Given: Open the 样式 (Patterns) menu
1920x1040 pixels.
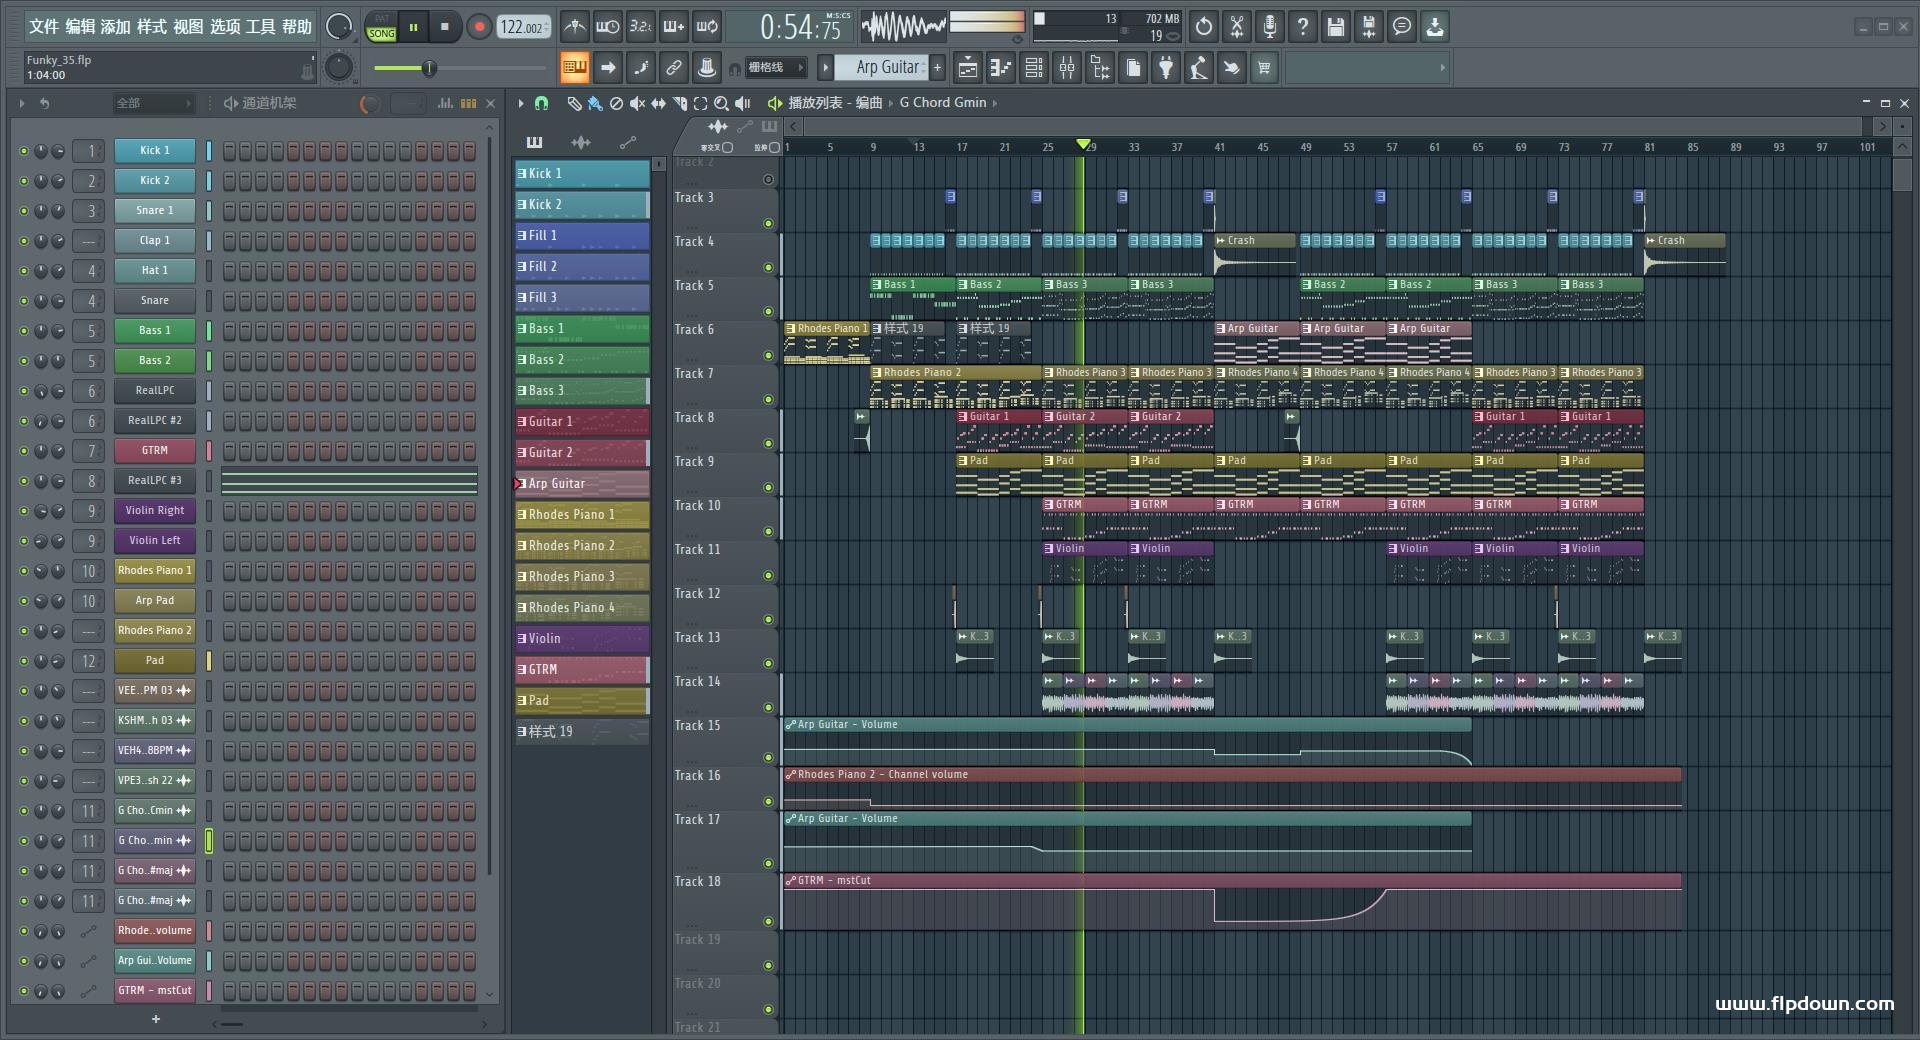Looking at the screenshot, I should point(151,27).
